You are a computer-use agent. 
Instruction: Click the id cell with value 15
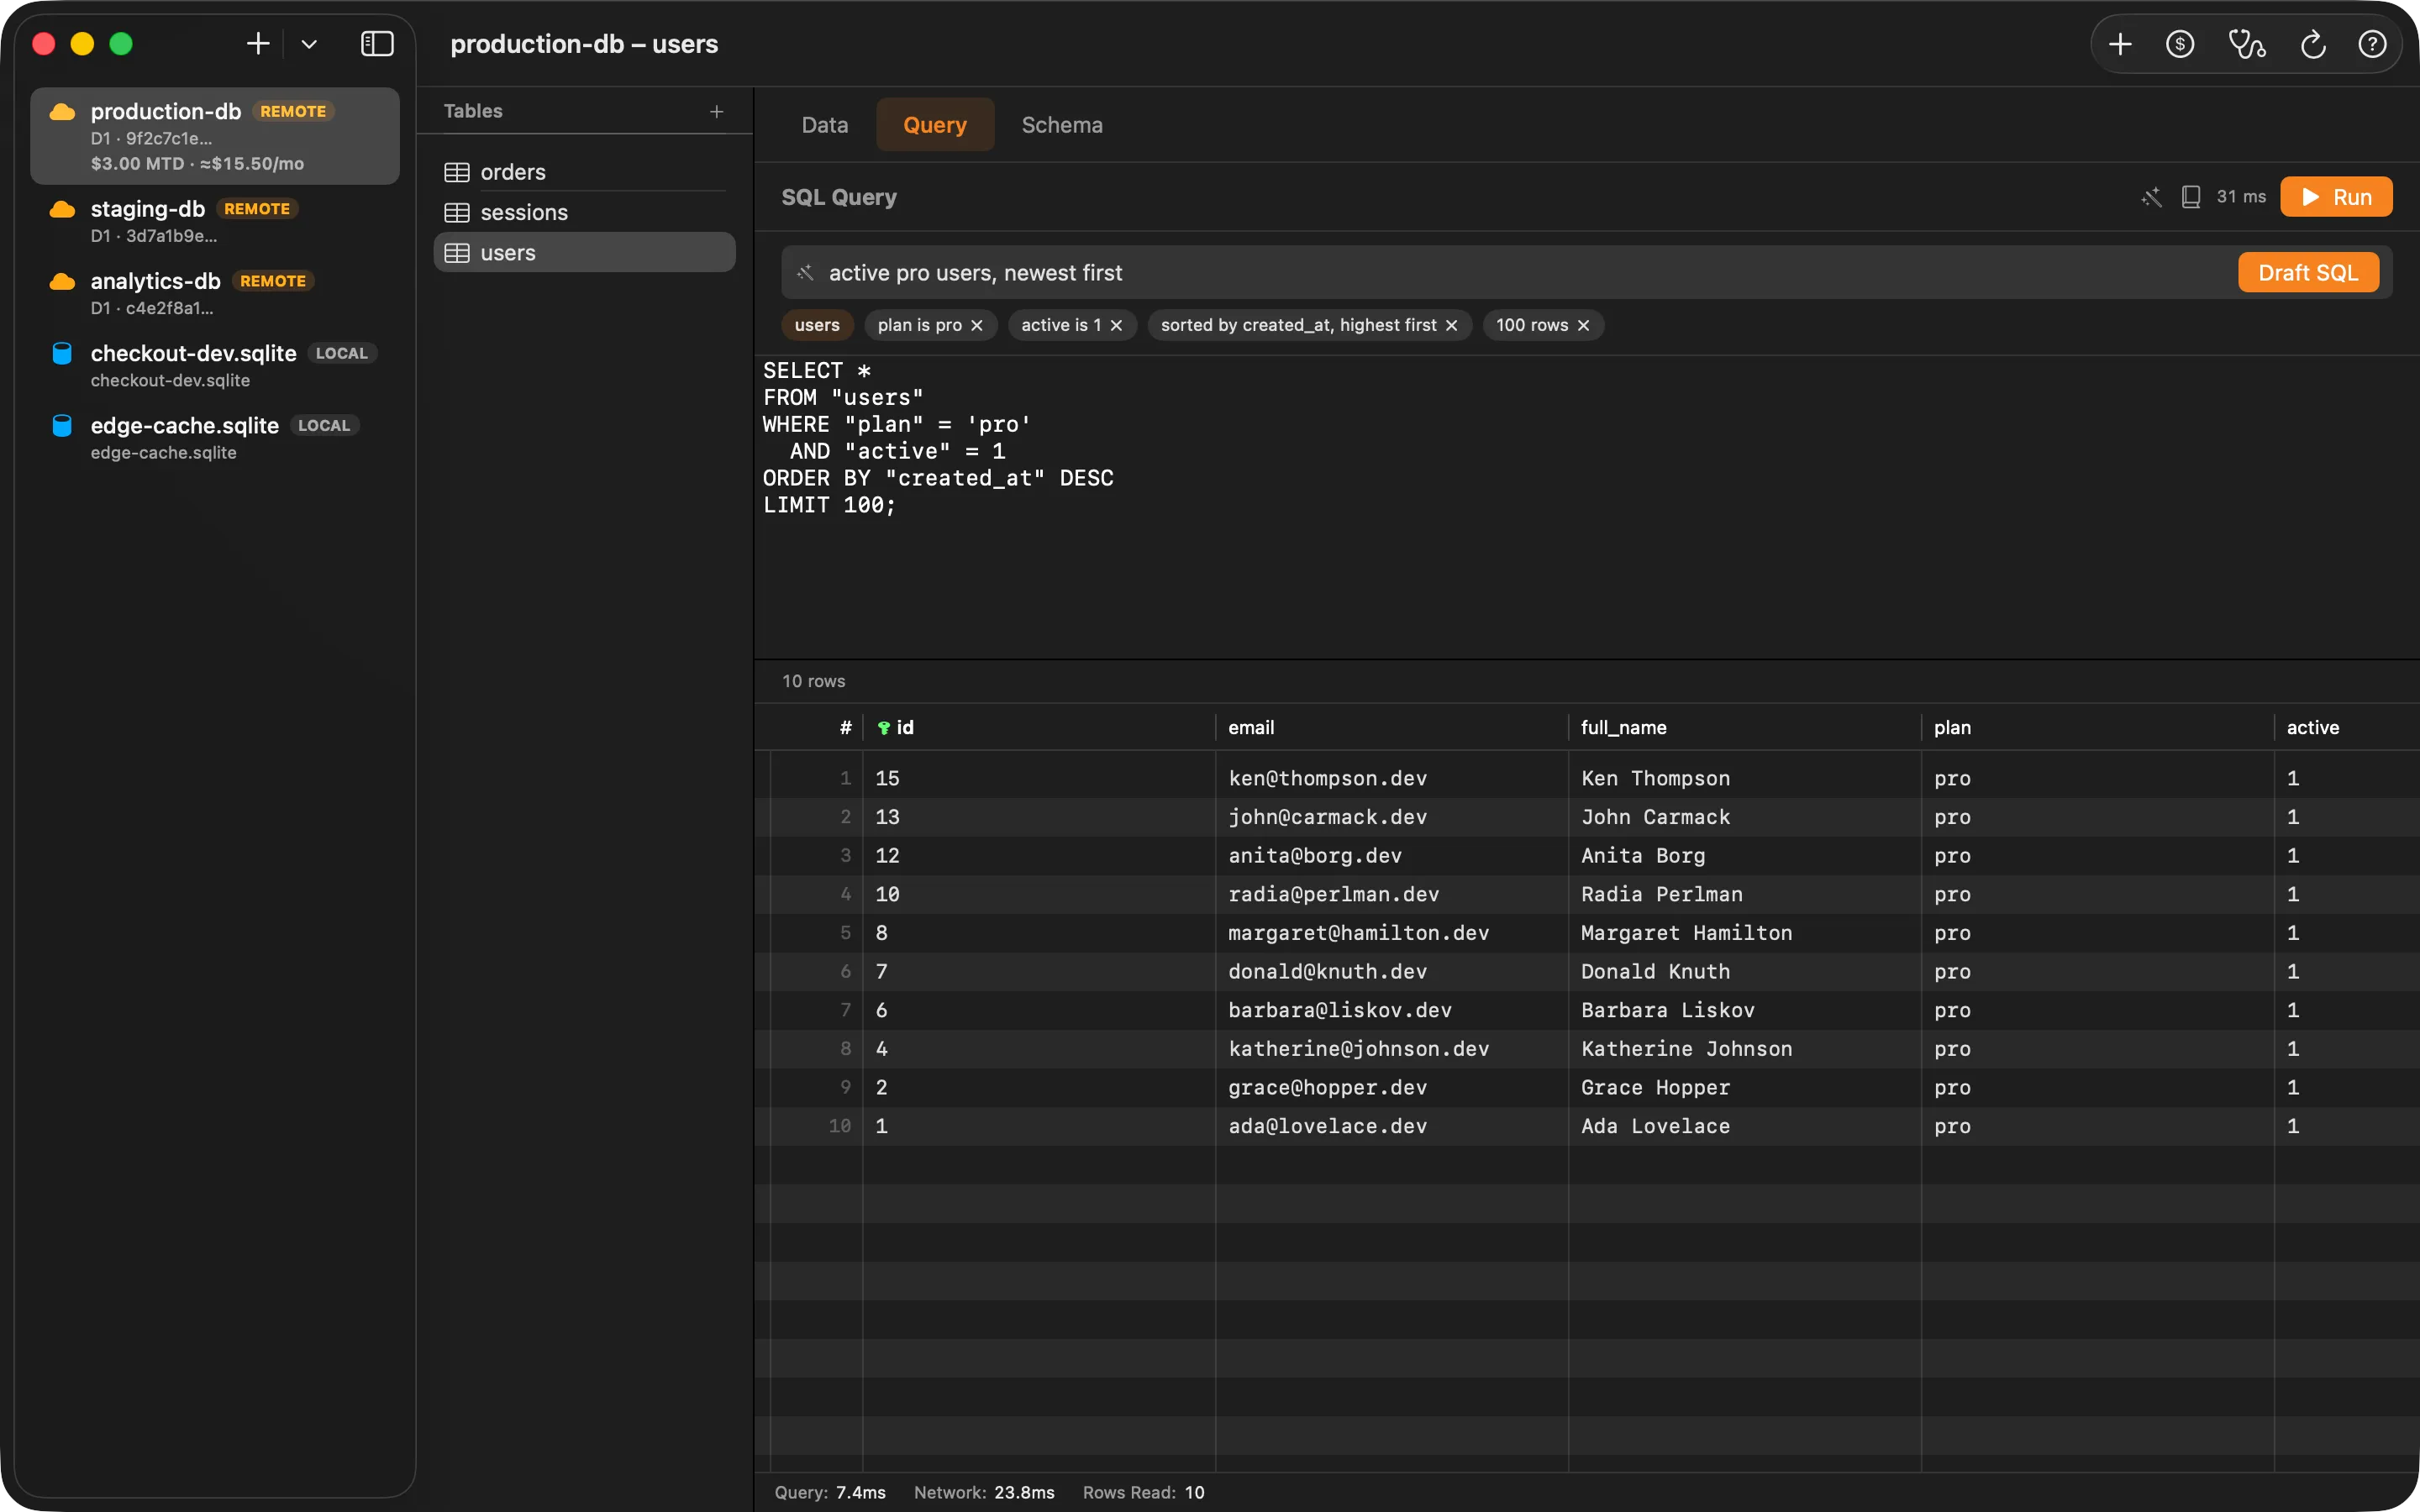(1039, 778)
